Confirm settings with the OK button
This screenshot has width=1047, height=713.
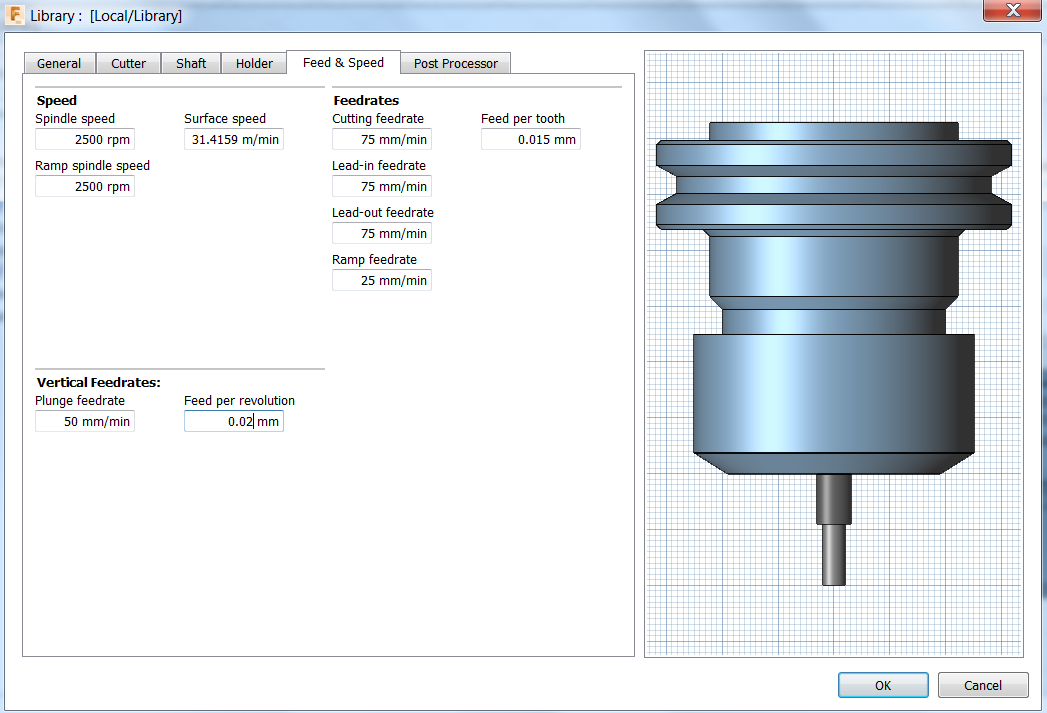(882, 685)
